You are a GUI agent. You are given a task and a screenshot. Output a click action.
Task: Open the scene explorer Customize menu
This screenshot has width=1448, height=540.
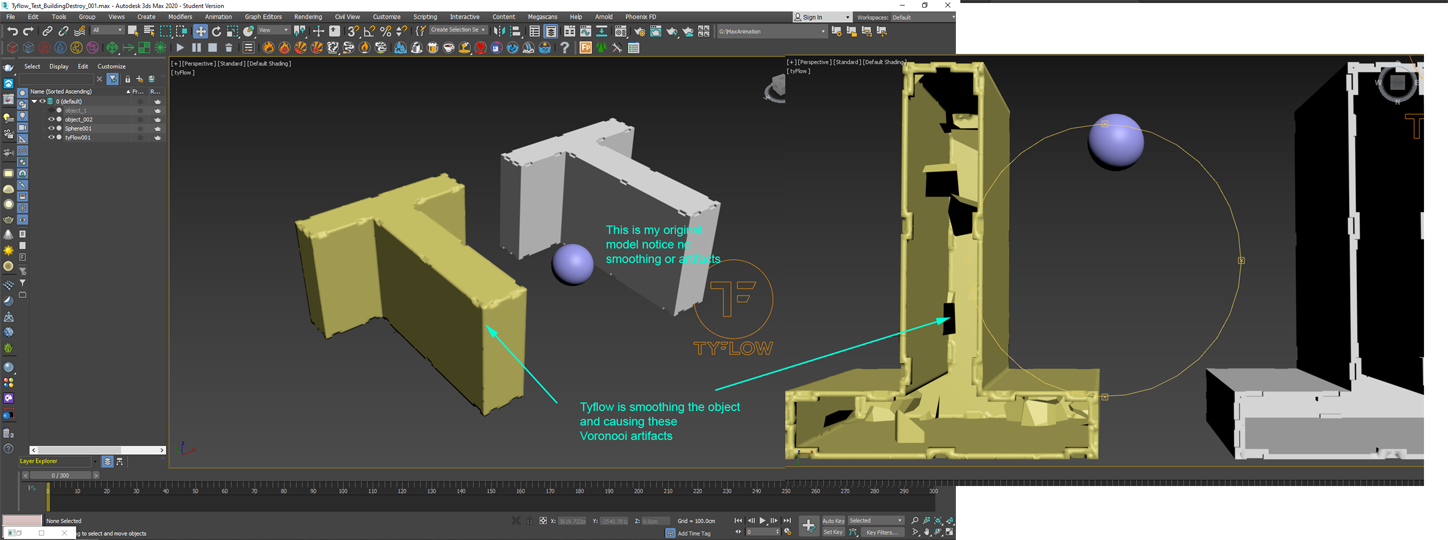(x=111, y=66)
